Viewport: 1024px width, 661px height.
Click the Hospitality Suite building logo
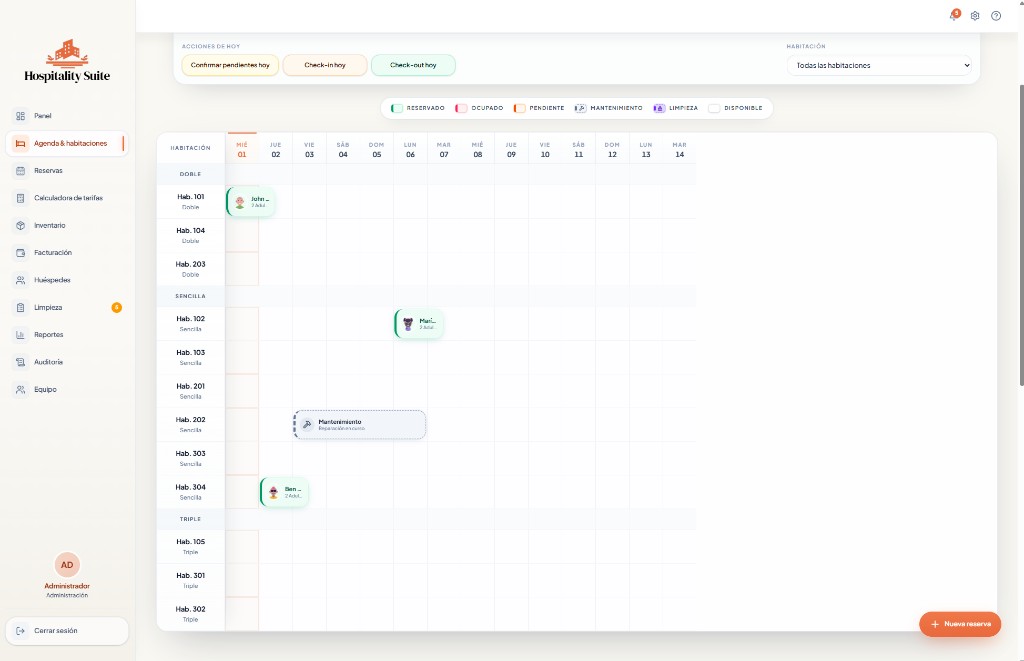(67, 53)
